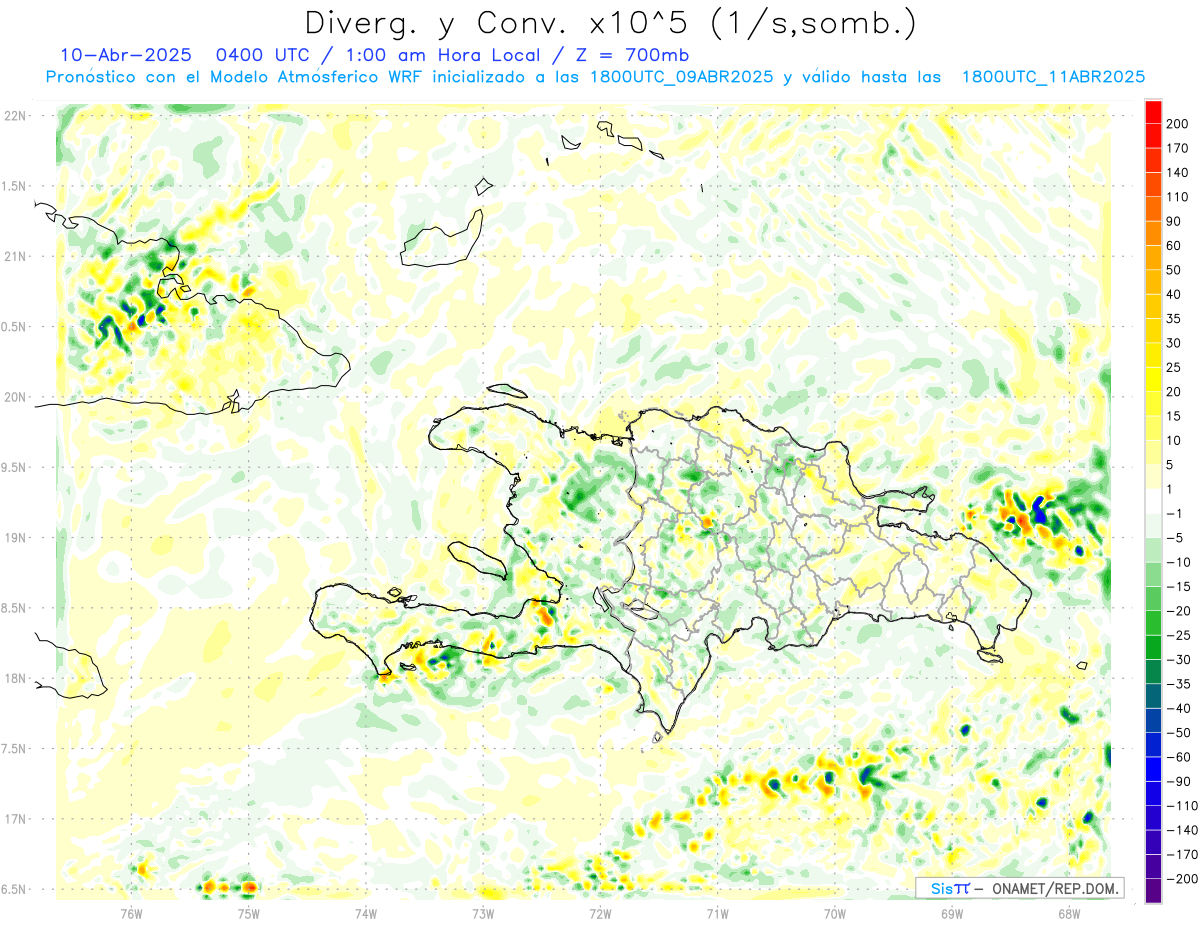Click the "71W" longitude label

tap(717, 913)
